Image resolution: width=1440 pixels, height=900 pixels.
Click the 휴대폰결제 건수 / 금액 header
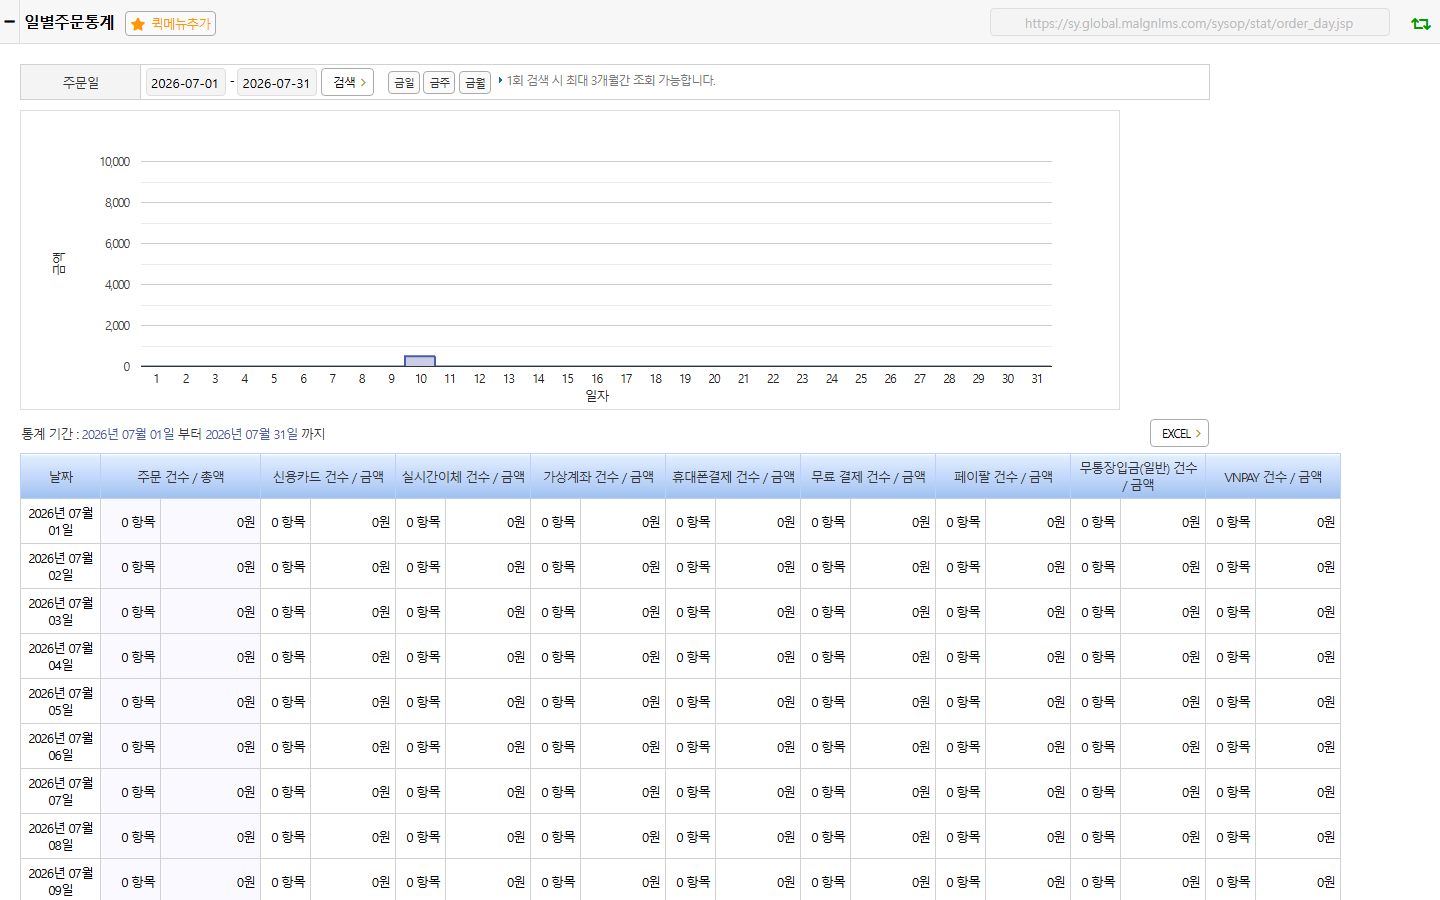click(733, 477)
